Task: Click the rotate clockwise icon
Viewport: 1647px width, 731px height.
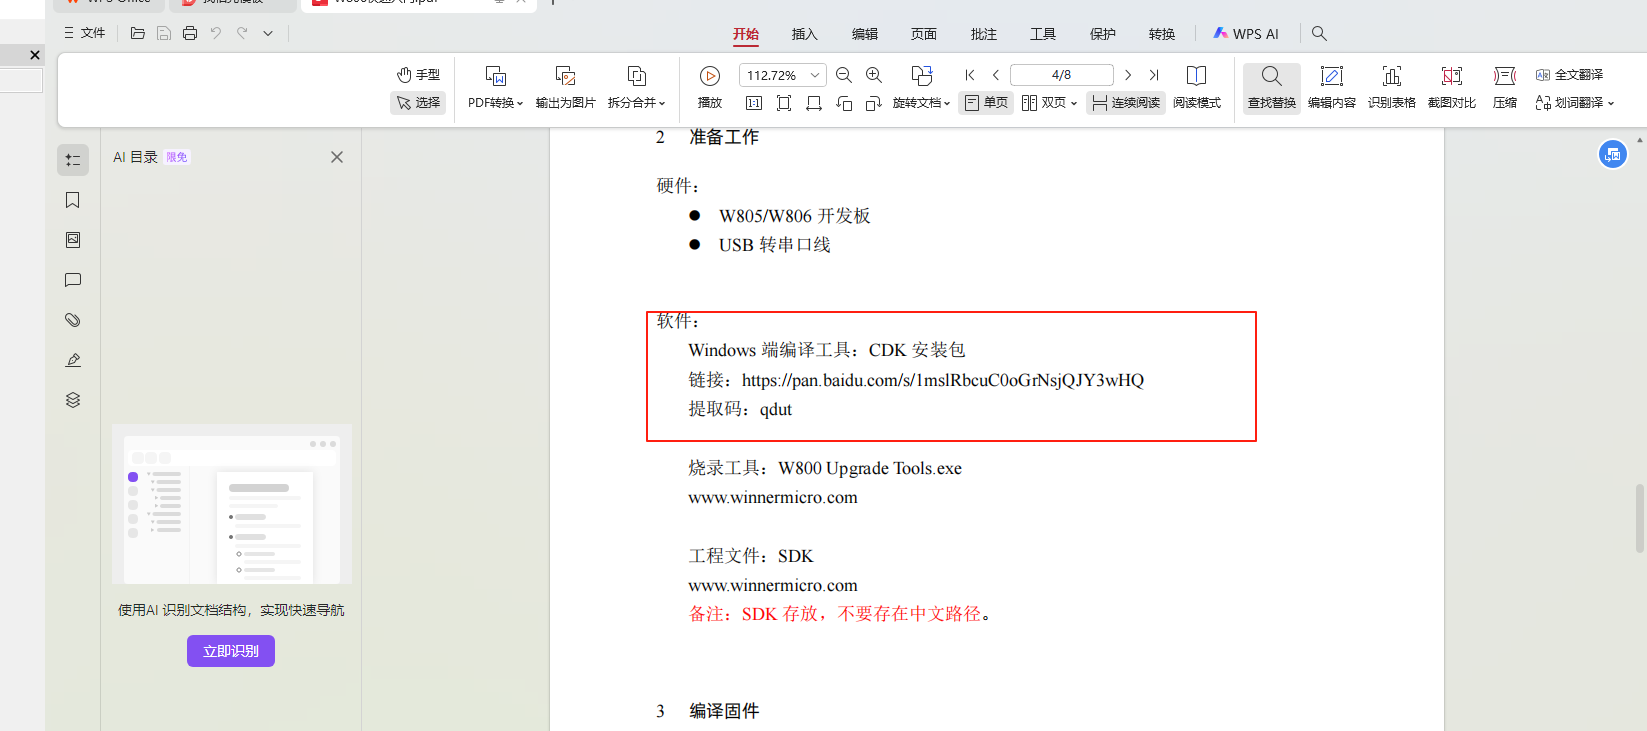Action: point(874,103)
